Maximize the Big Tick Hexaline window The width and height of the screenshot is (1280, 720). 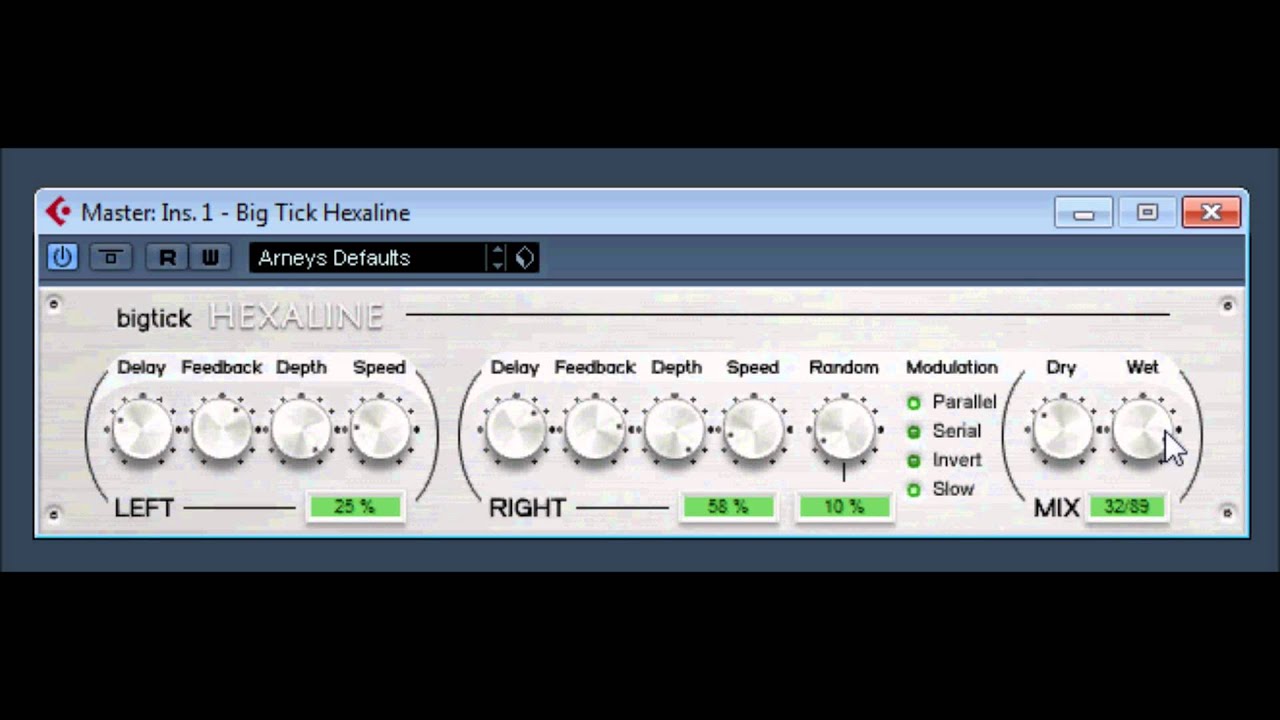(x=1147, y=212)
